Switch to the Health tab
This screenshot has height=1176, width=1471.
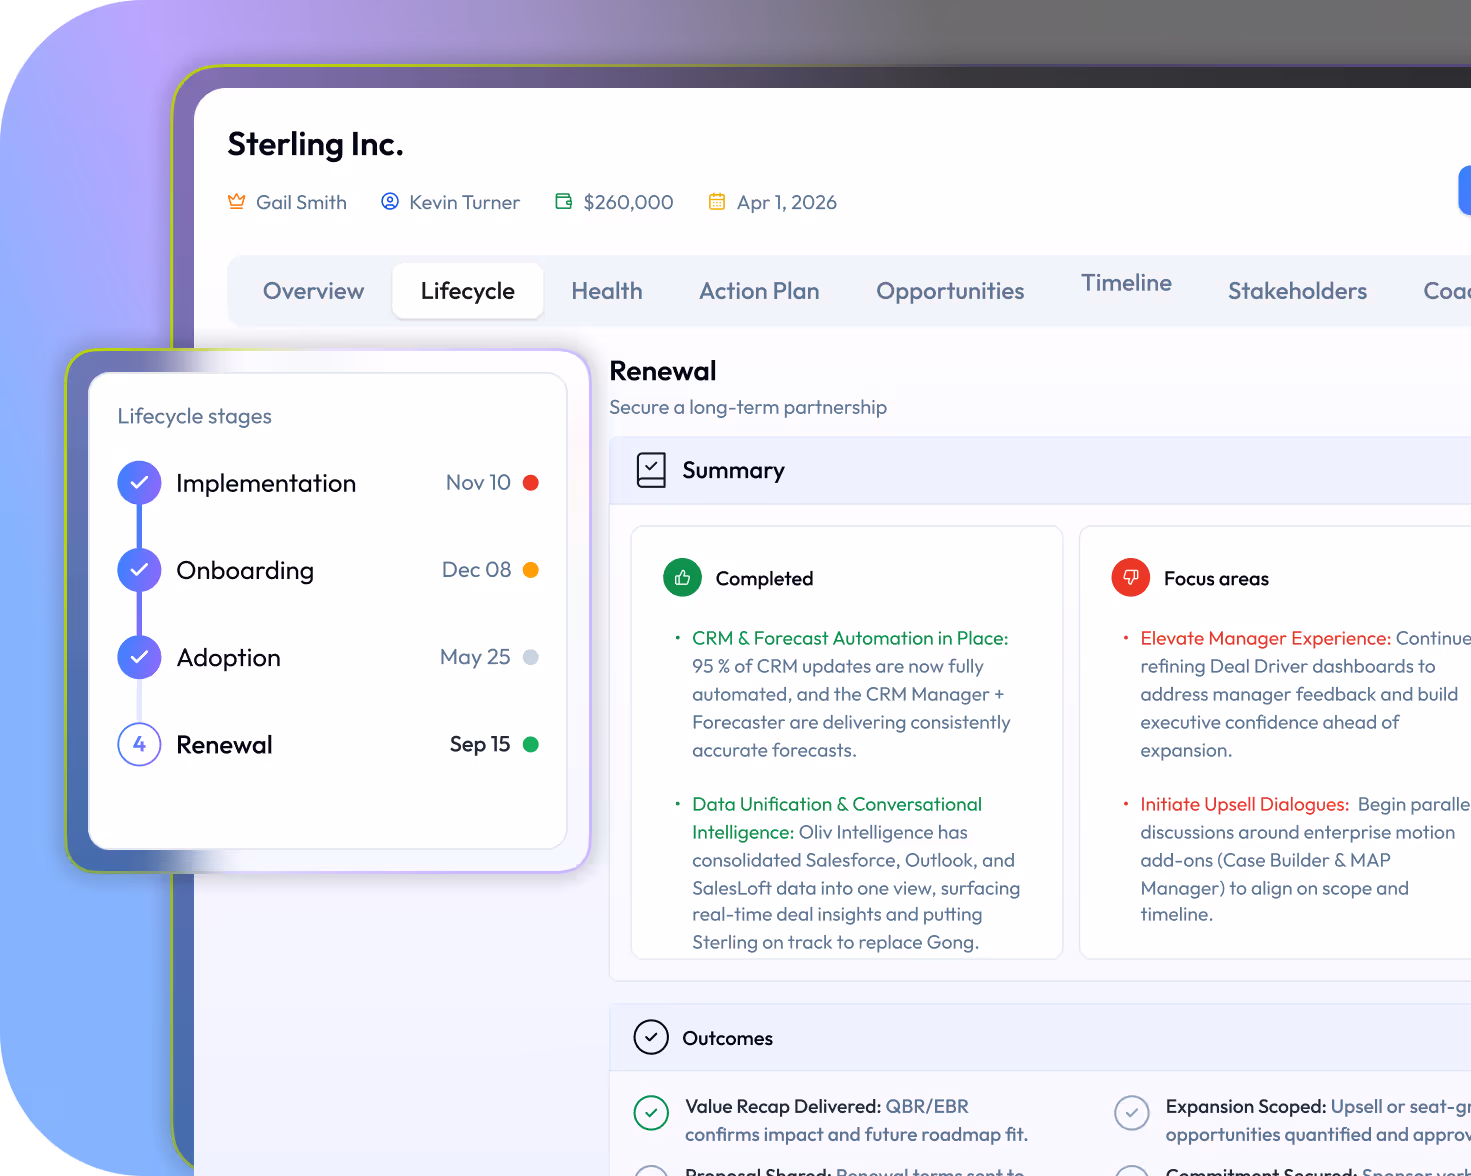[x=606, y=290]
